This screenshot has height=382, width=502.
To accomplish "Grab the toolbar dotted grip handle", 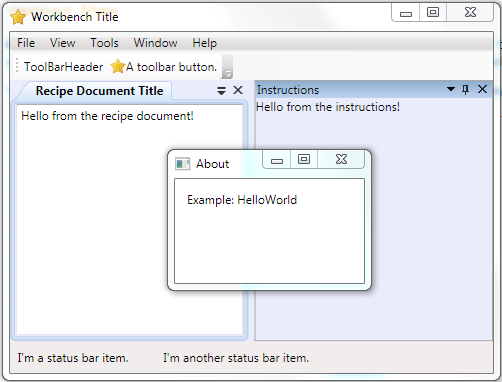I will coord(17,66).
